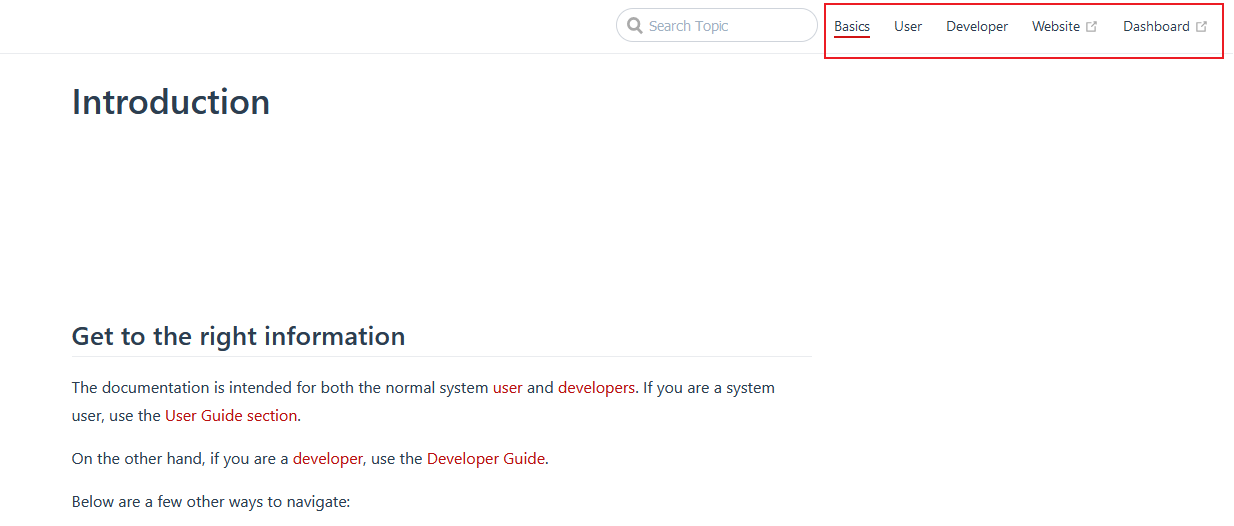Click the "Below are a few other ways" text

211,502
